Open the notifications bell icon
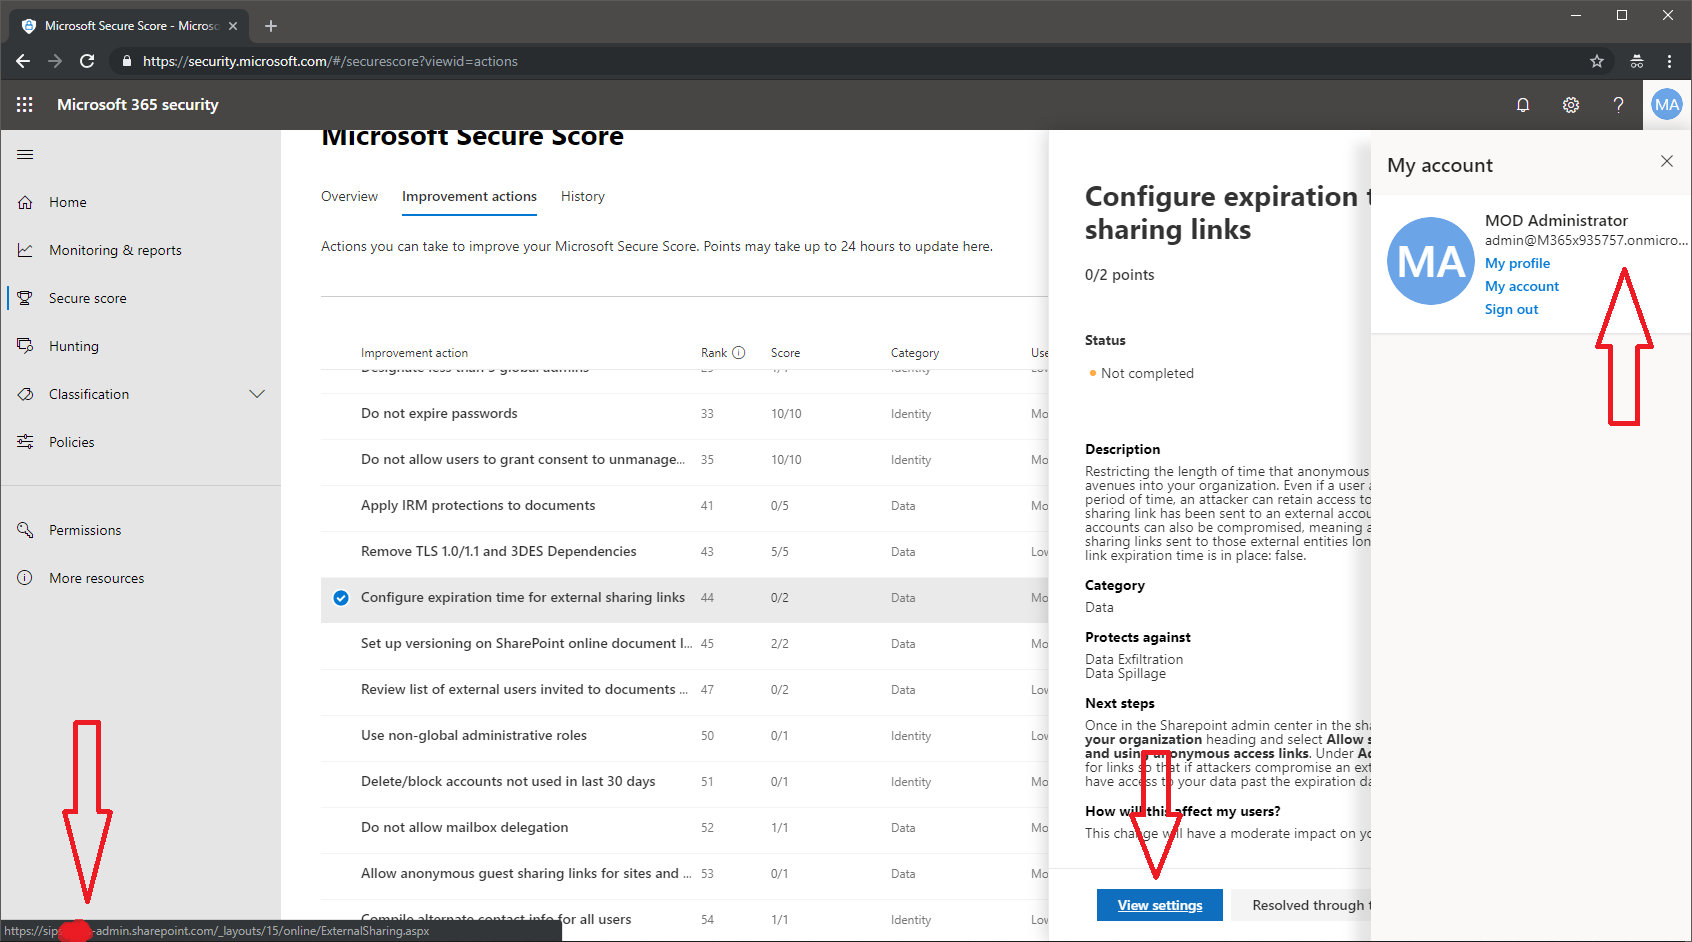 pos(1523,105)
